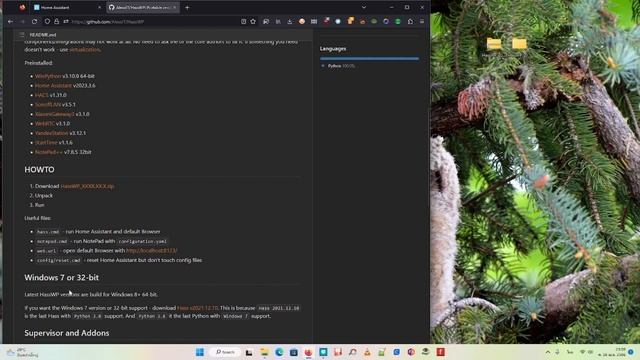
Task: Open the weather widget in taskbar
Action: [22, 352]
